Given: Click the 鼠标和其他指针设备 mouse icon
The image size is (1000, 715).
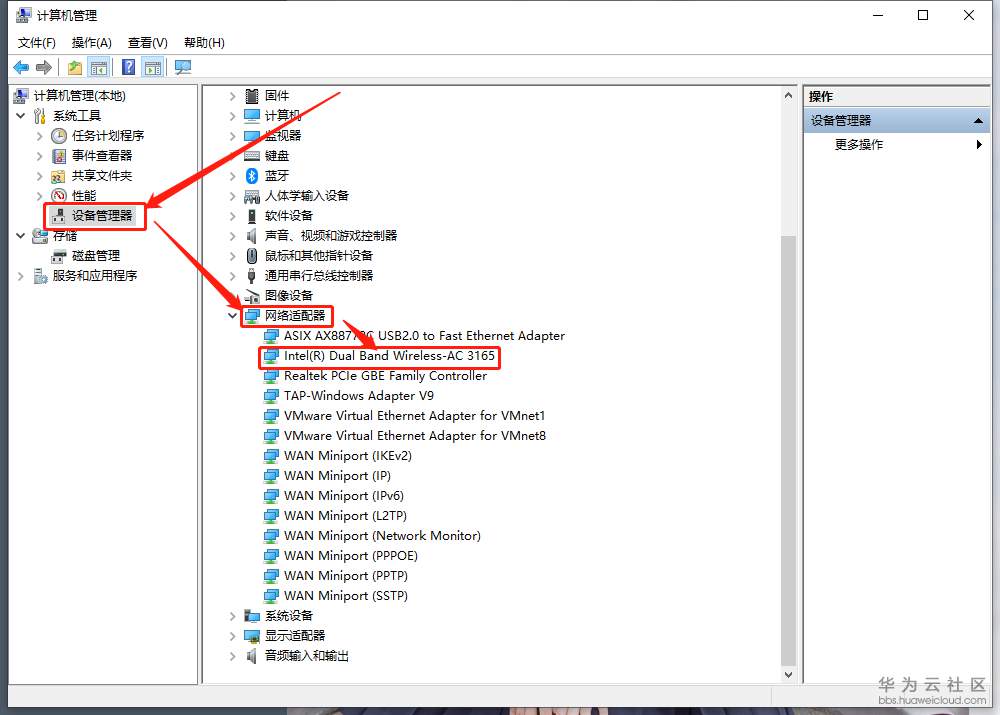Looking at the screenshot, I should click(x=252, y=256).
